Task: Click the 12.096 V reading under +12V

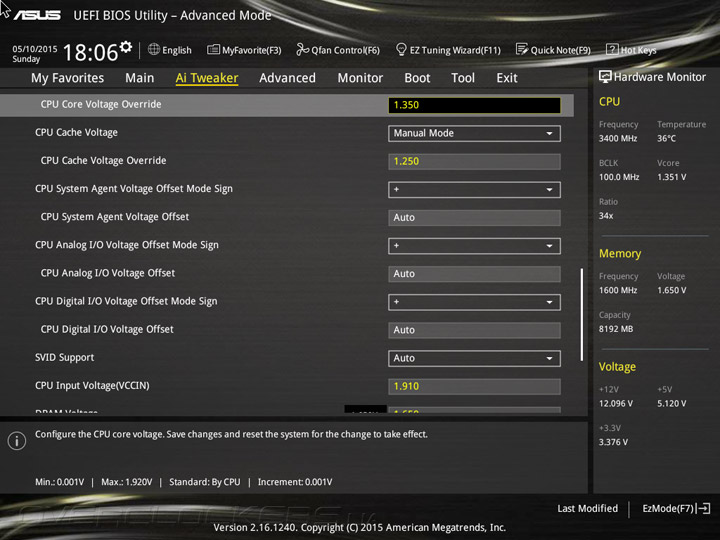Action: coord(616,403)
